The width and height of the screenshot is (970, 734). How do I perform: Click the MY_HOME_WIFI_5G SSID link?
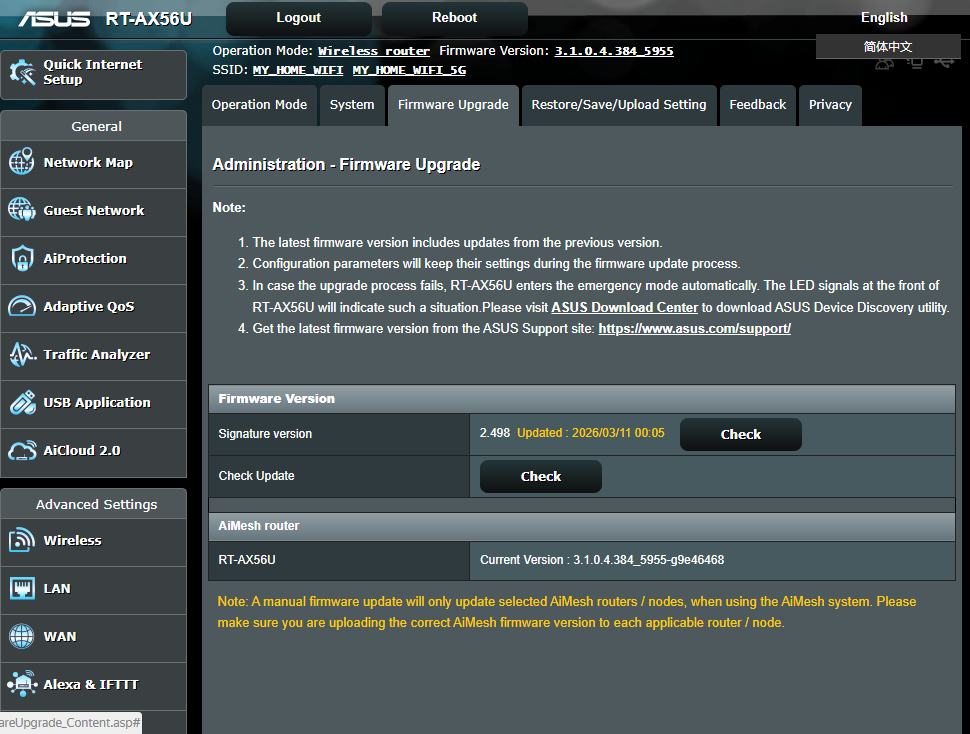pyautogui.click(x=409, y=71)
